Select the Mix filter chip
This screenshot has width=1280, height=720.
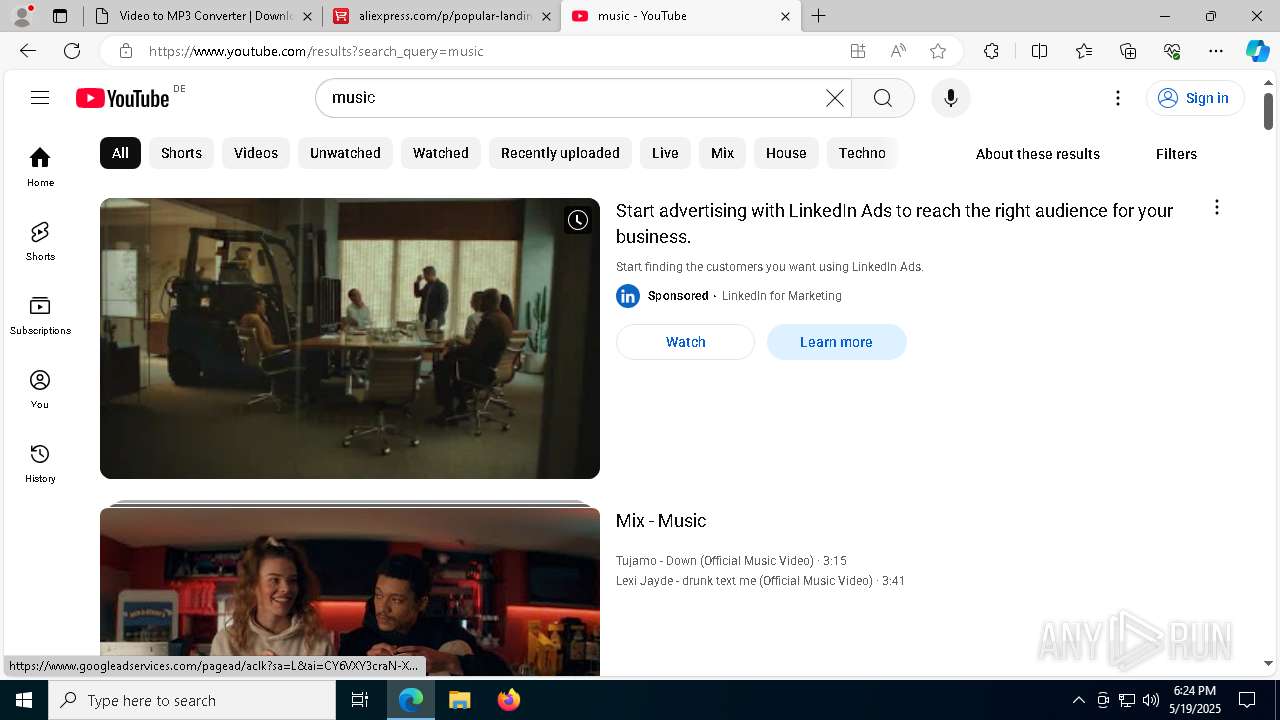(722, 153)
